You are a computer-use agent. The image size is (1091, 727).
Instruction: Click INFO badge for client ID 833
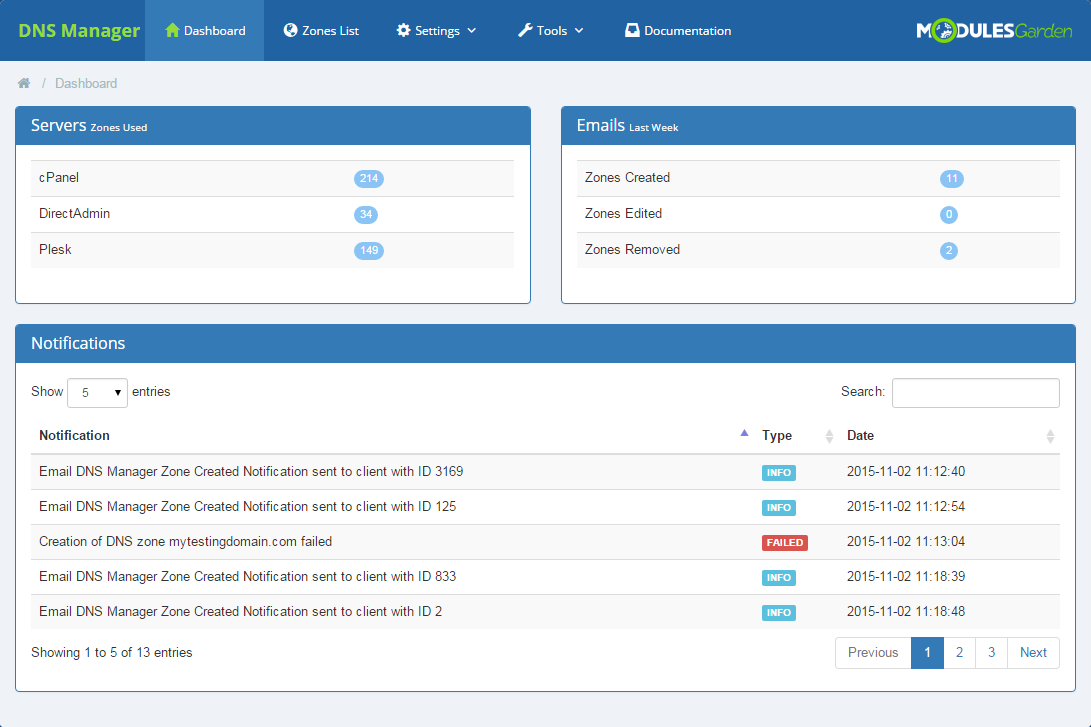click(779, 577)
